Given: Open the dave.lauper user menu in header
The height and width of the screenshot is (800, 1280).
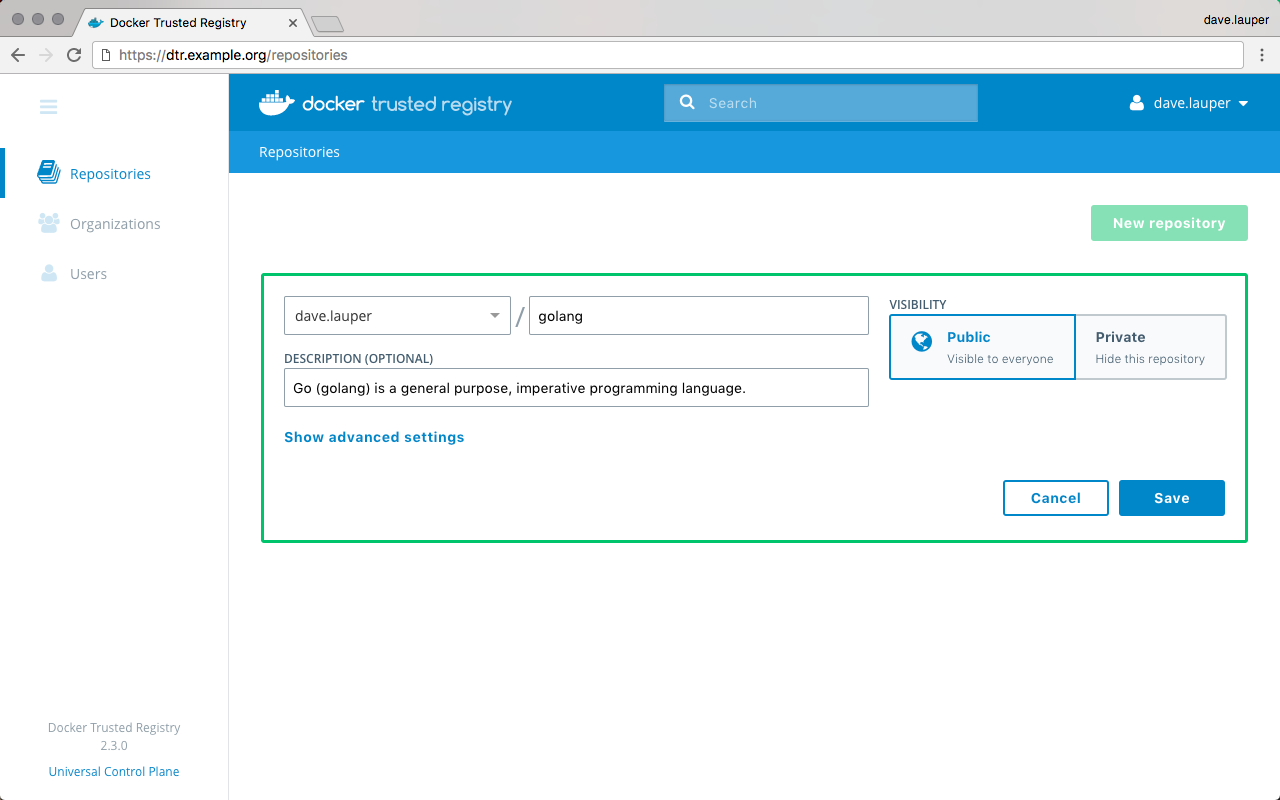Looking at the screenshot, I should (x=1188, y=103).
